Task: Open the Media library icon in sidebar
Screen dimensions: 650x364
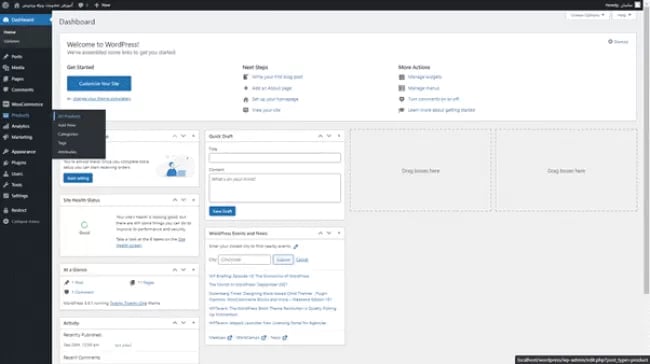Action: (x=6, y=68)
